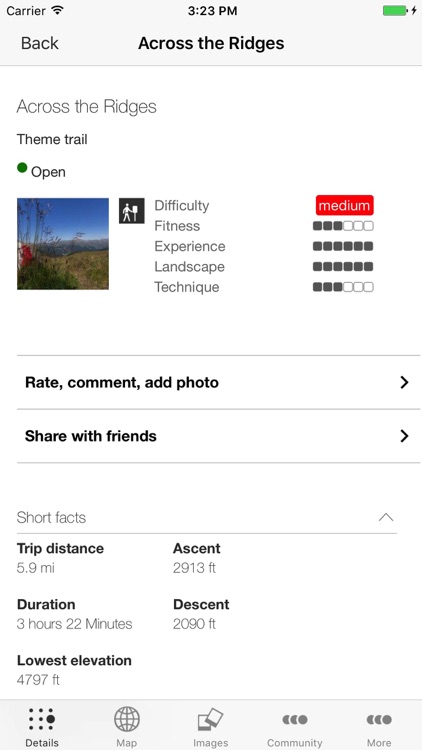Tap the Community tab icon
The image size is (422, 750).
pos(295,719)
